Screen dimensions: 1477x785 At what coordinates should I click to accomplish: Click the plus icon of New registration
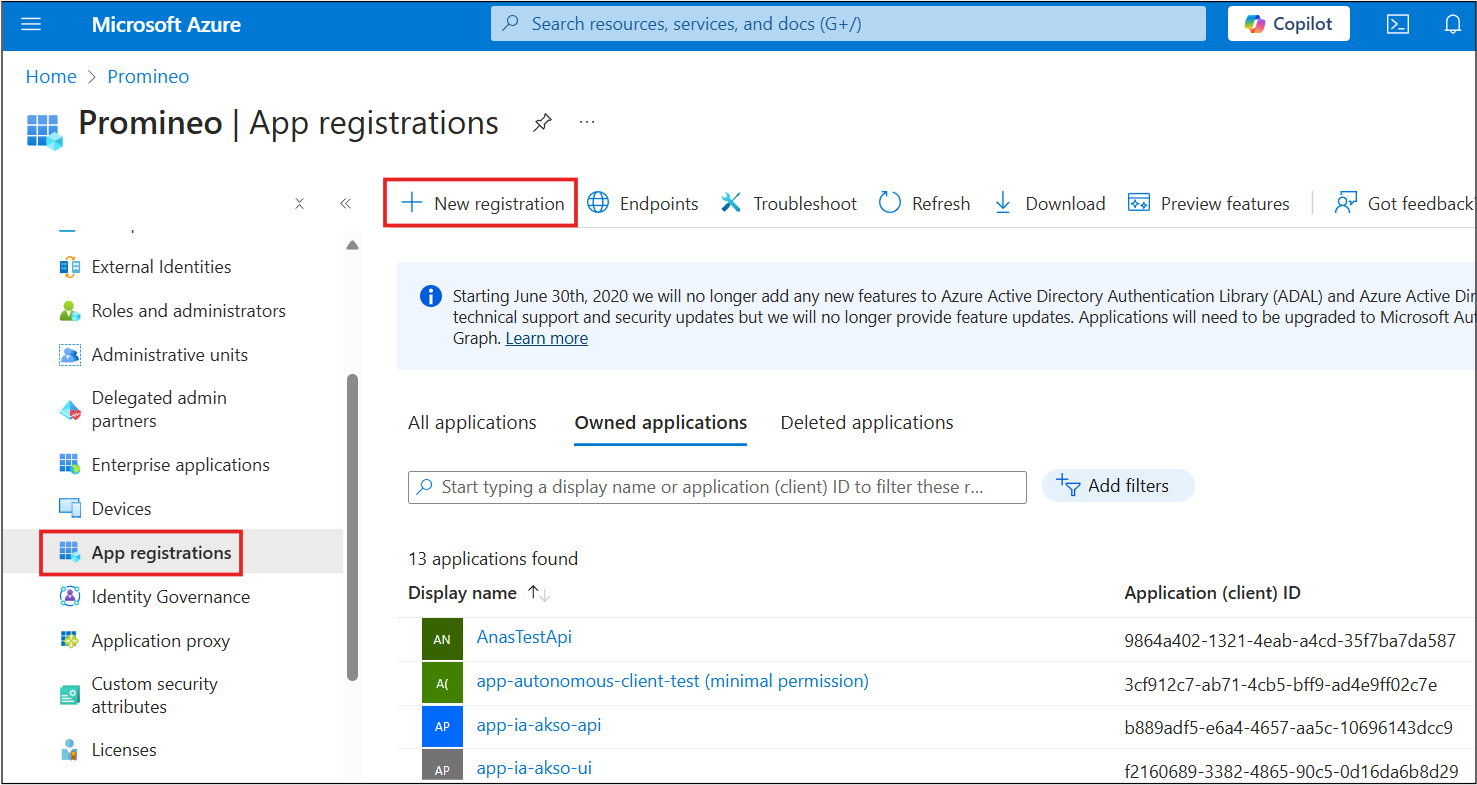pos(411,203)
